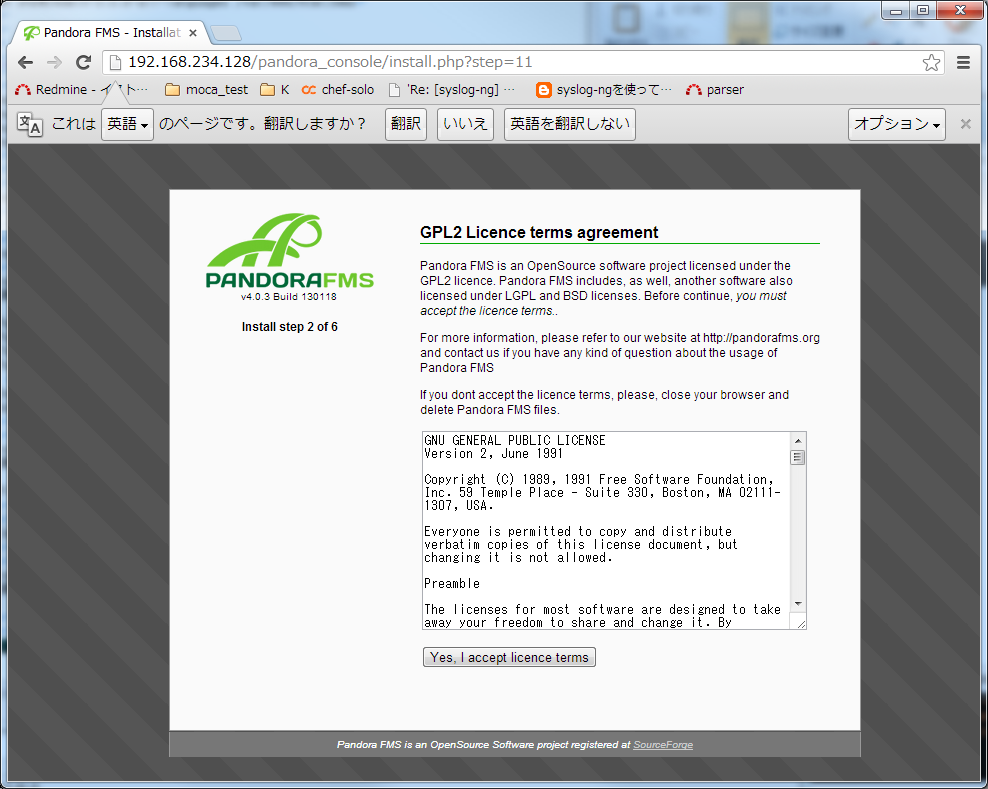Follow the SourceForge link in footer
Image resolution: width=988 pixels, height=789 pixels.
point(662,745)
